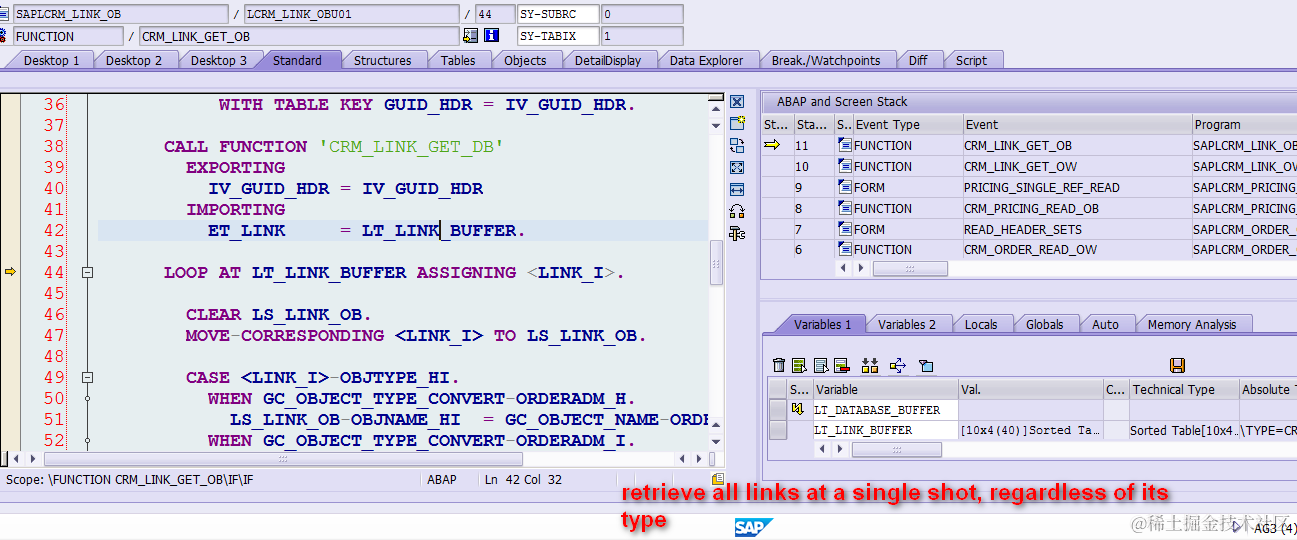Collapse the CASE block at line 49
The image size is (1297, 540).
88,378
